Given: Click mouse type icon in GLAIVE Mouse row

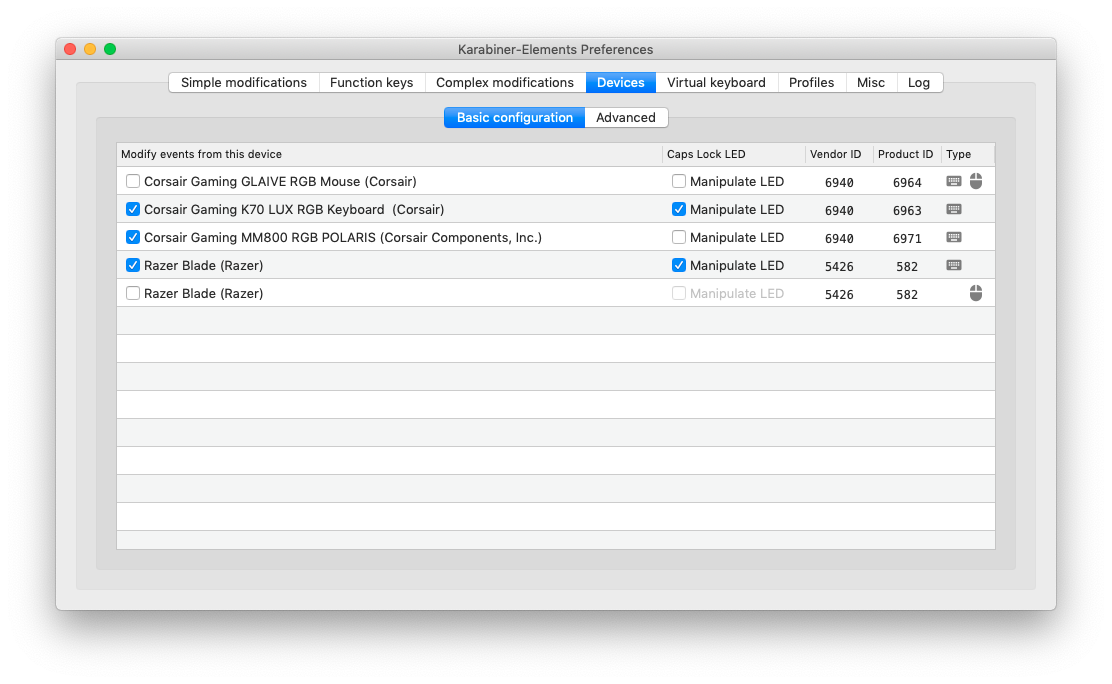Looking at the screenshot, I should point(976,182).
